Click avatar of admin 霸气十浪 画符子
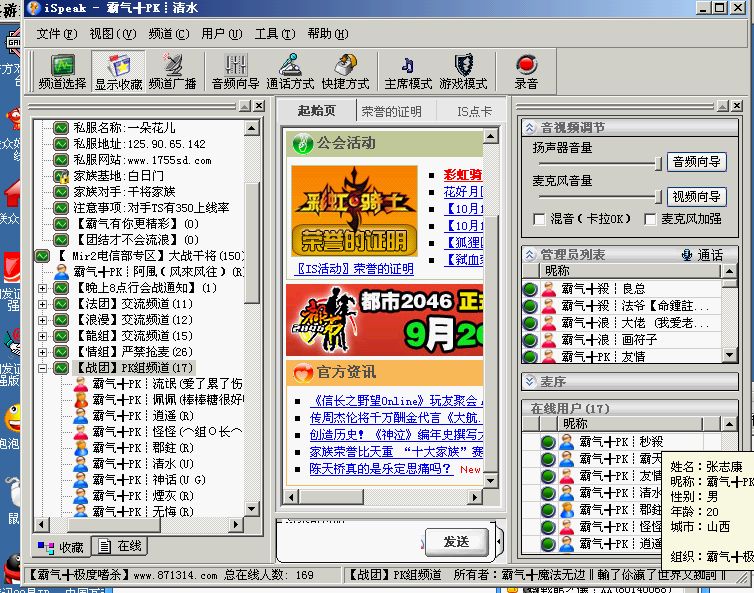 click(x=549, y=340)
